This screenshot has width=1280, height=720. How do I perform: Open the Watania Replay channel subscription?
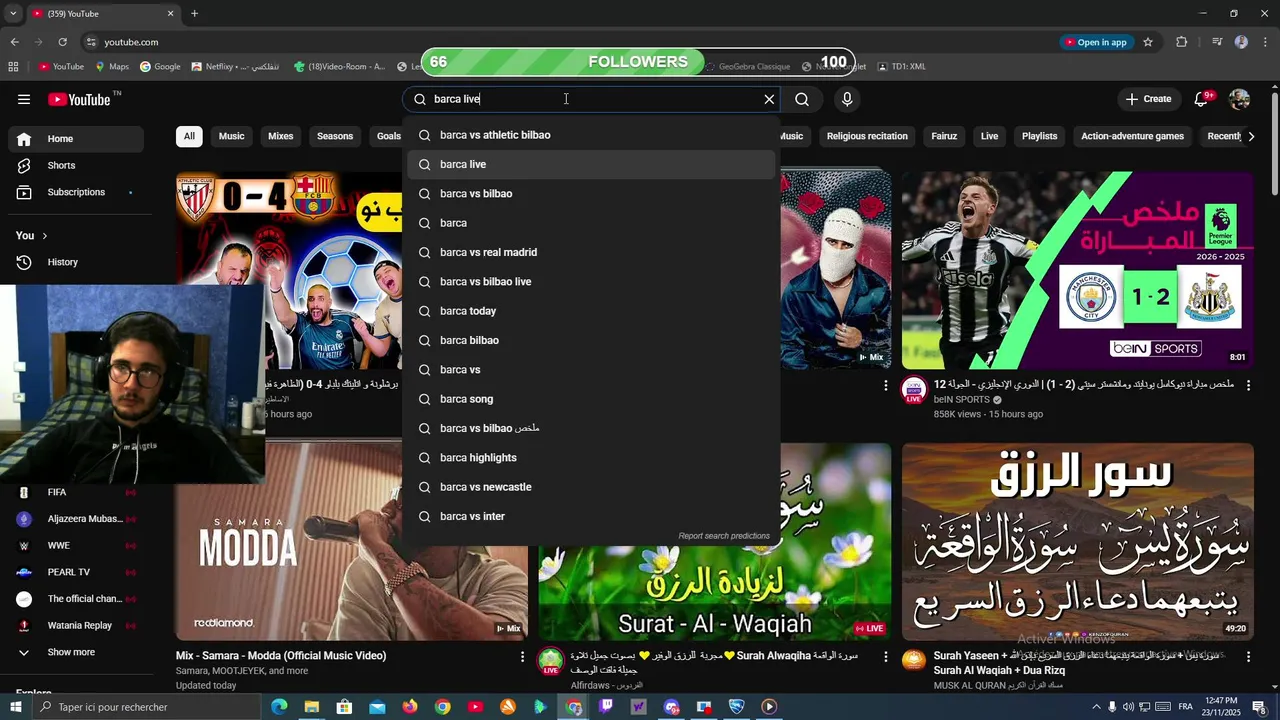pos(76,626)
